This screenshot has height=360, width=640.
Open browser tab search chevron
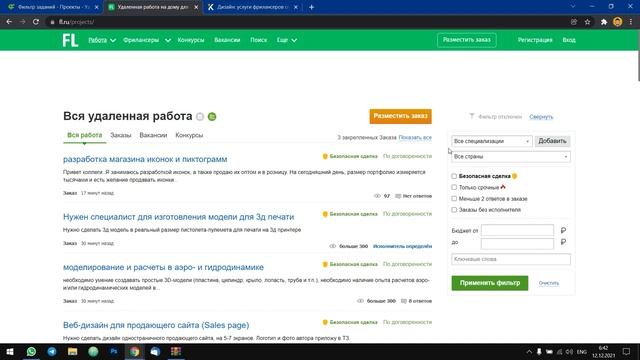point(573,7)
